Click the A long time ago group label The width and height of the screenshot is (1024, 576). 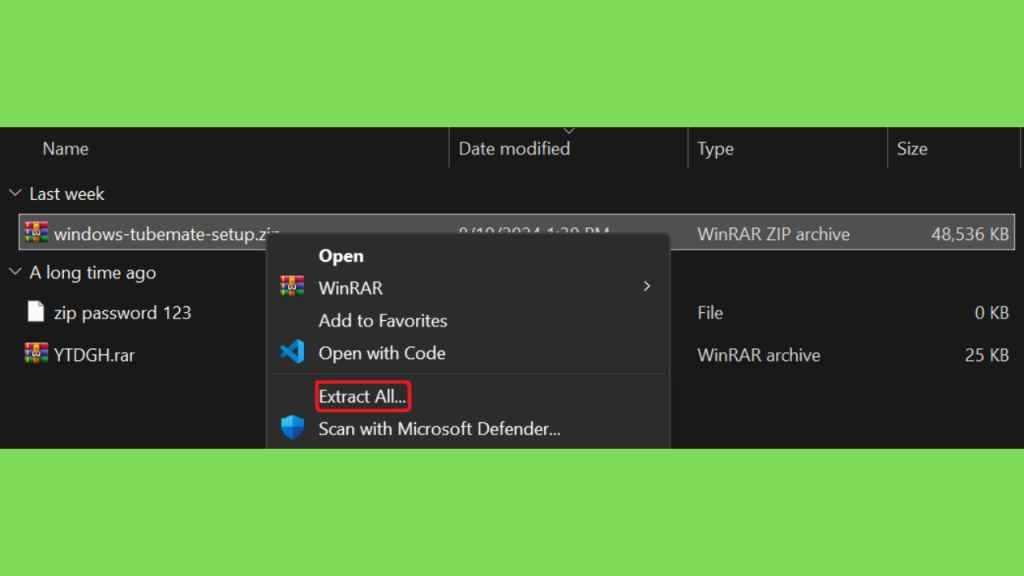pyautogui.click(x=93, y=272)
